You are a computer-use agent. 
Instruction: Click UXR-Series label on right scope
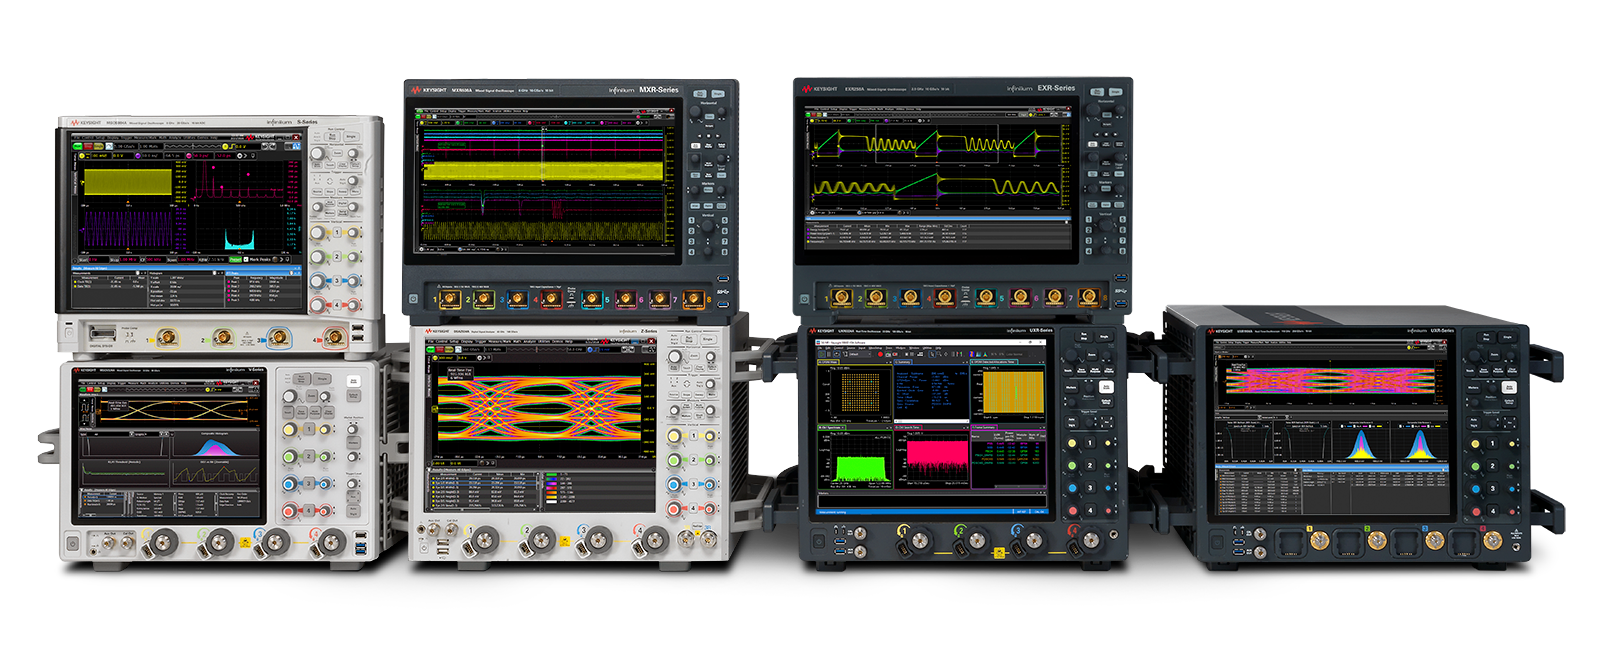(x=1441, y=331)
